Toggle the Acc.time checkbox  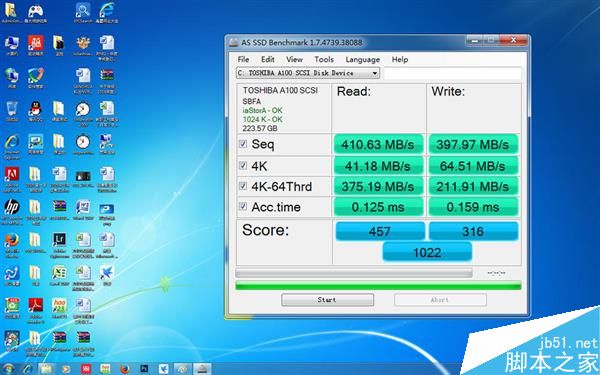pyautogui.click(x=243, y=206)
